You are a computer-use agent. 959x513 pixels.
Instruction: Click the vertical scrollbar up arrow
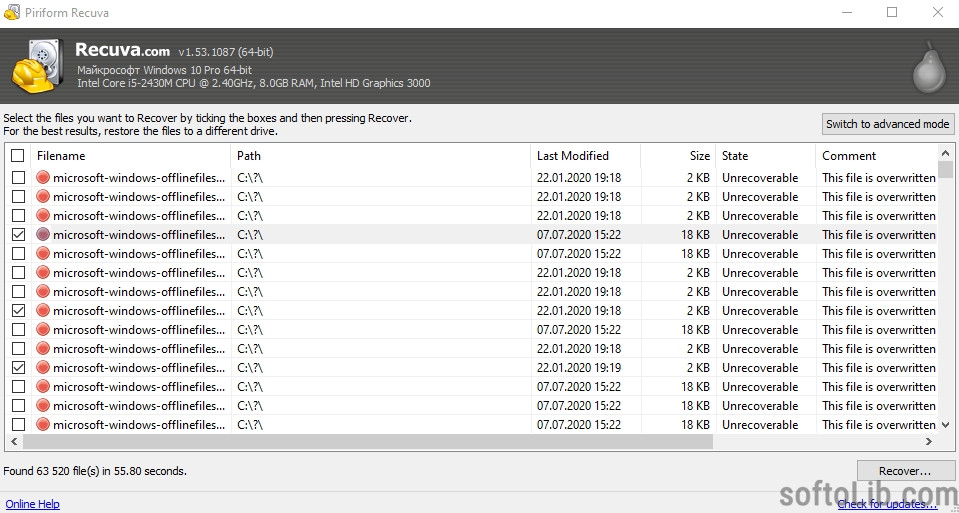(x=946, y=153)
